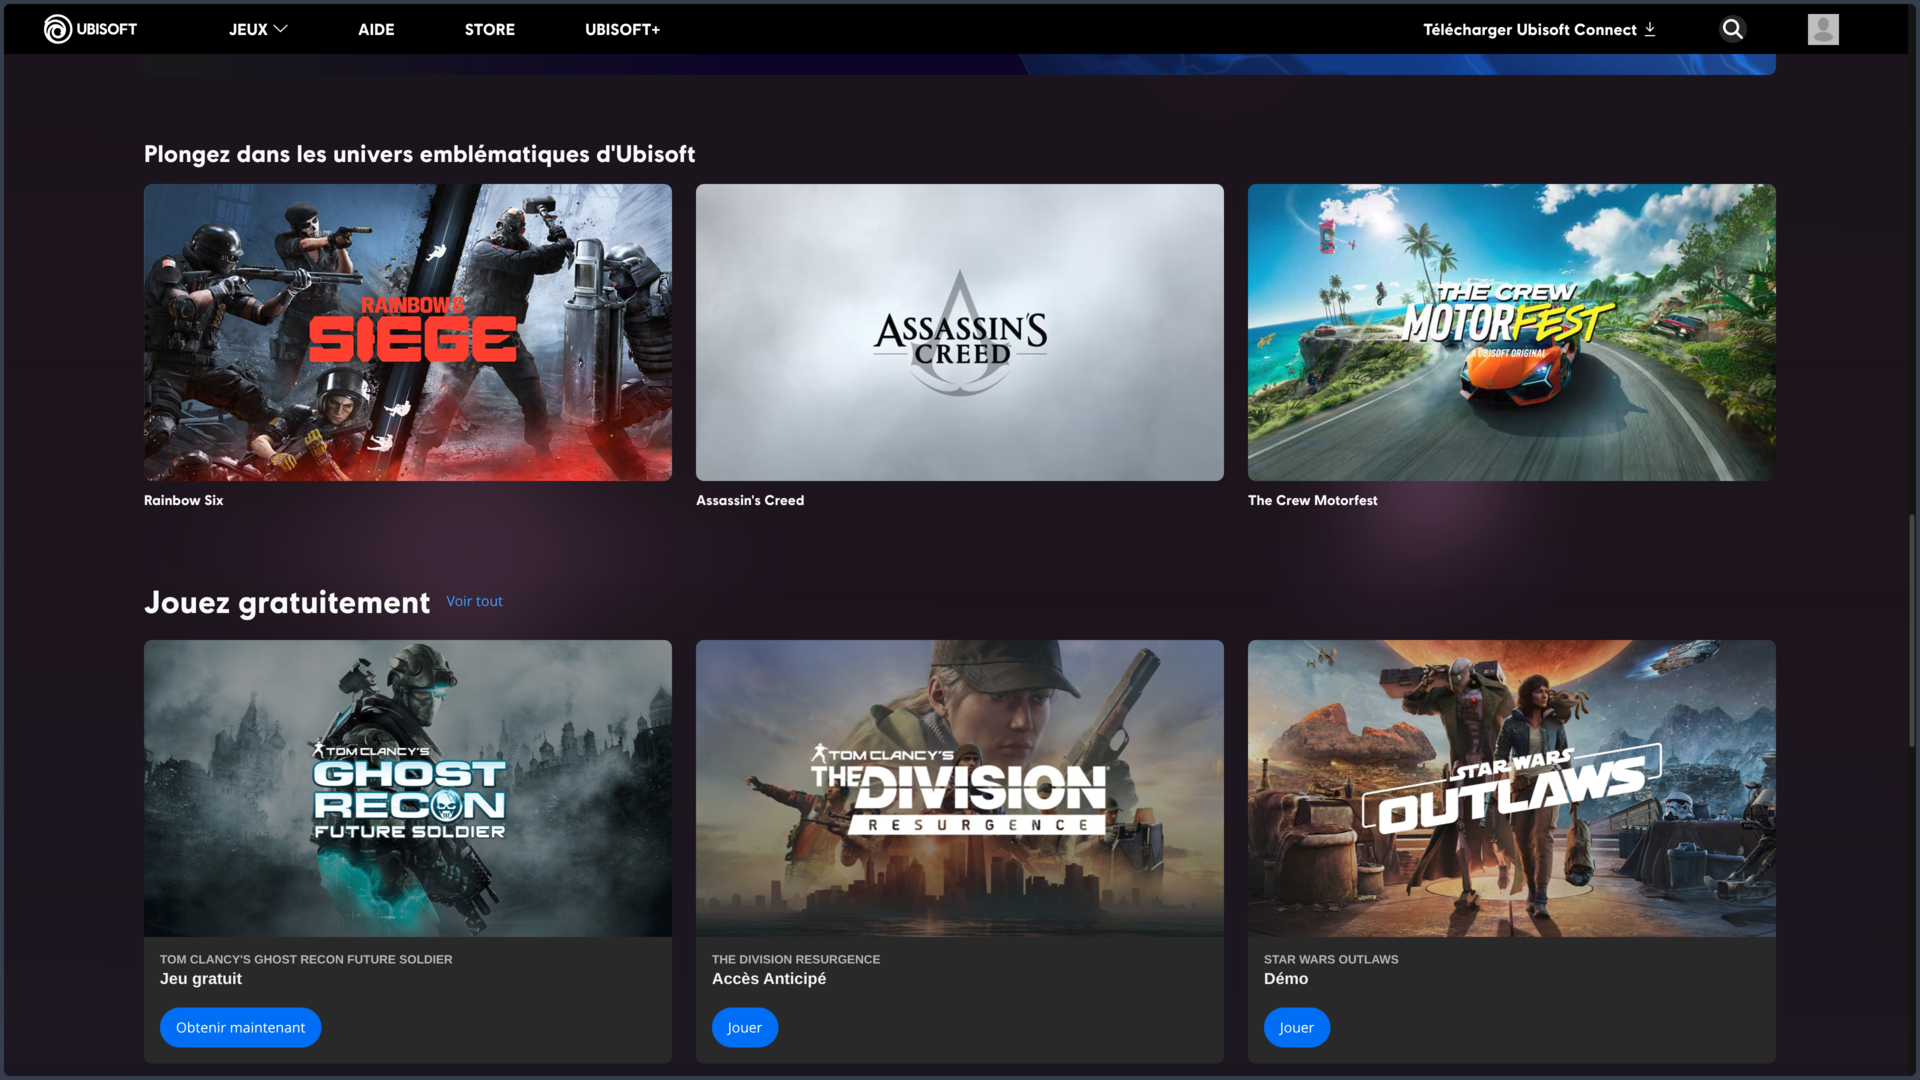Click THE DIVISION RESURGENCE title text
Viewport: 1920px width, 1080px height.
point(796,959)
